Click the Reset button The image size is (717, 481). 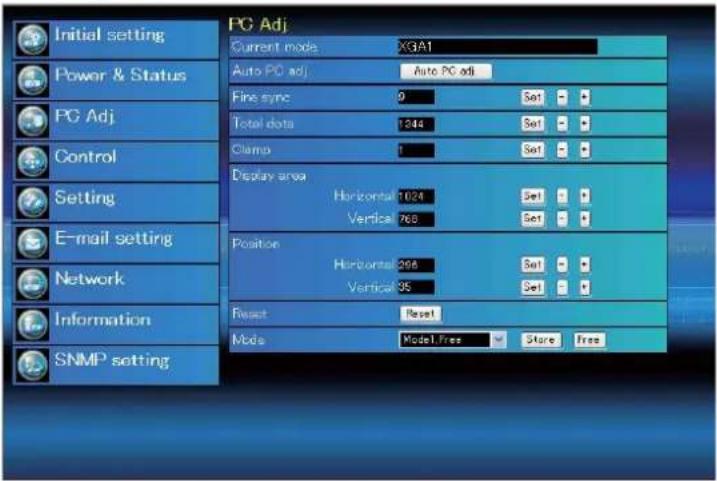(x=421, y=314)
